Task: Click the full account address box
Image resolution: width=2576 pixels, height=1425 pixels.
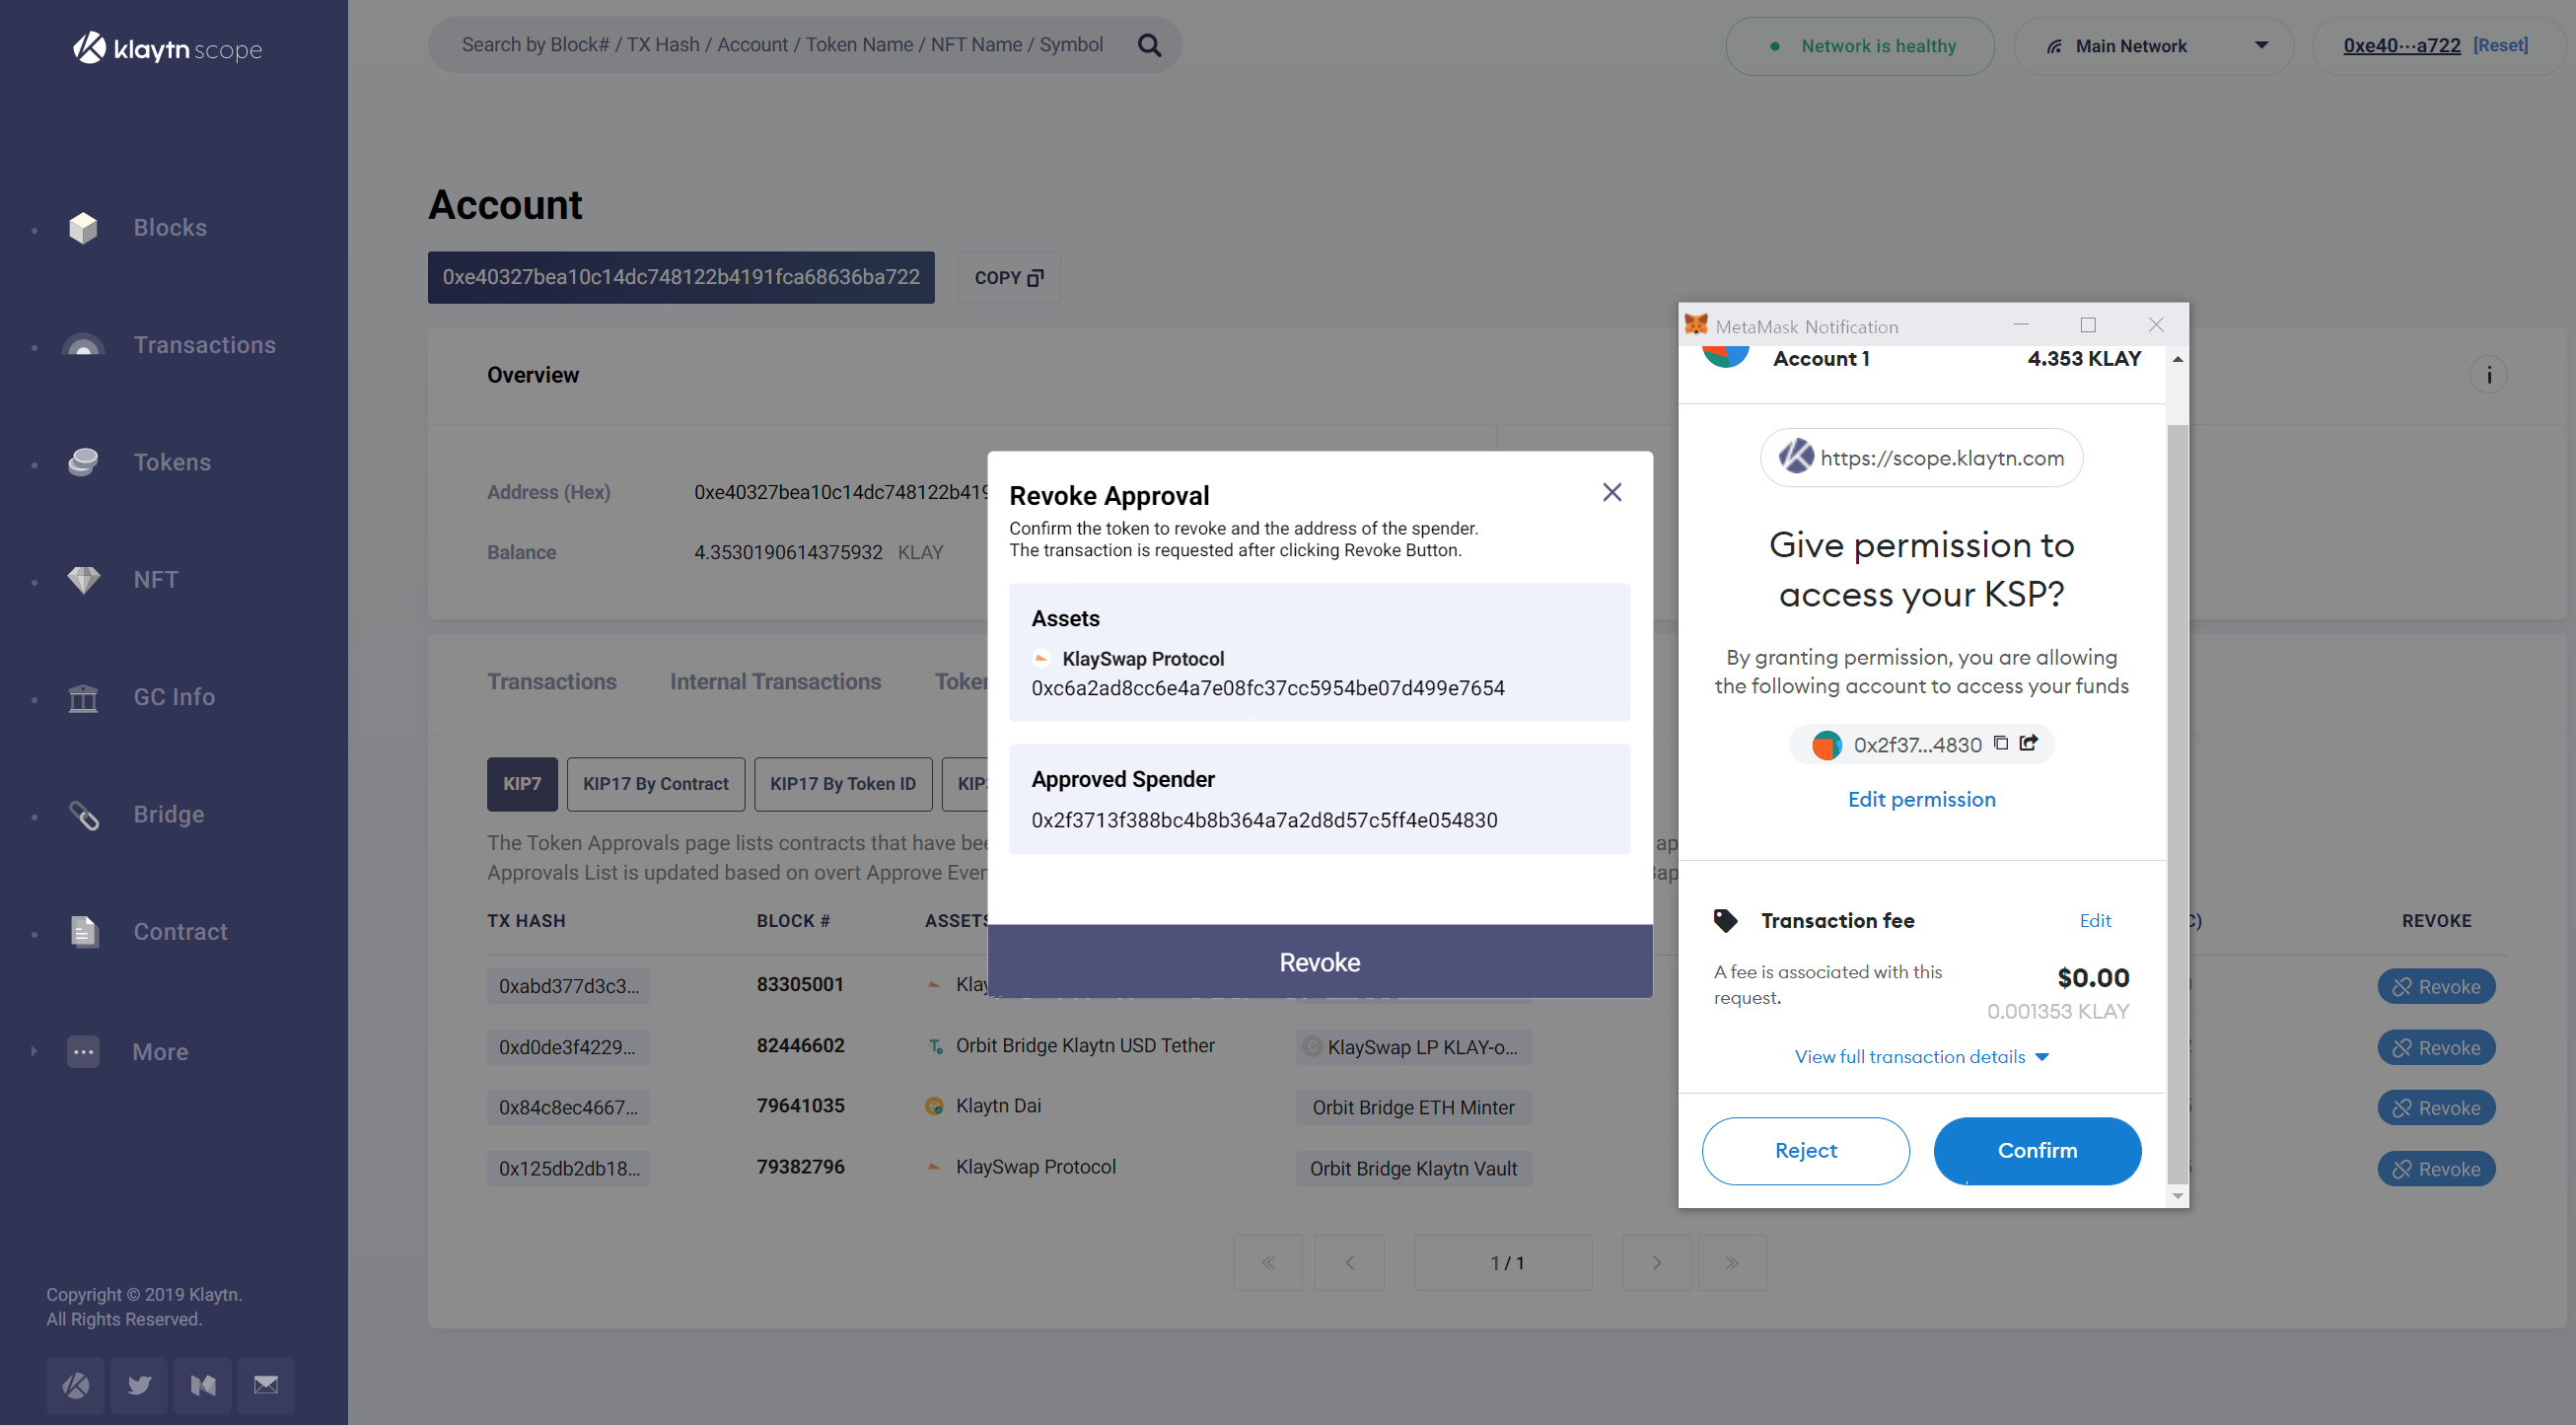Action: 681,277
